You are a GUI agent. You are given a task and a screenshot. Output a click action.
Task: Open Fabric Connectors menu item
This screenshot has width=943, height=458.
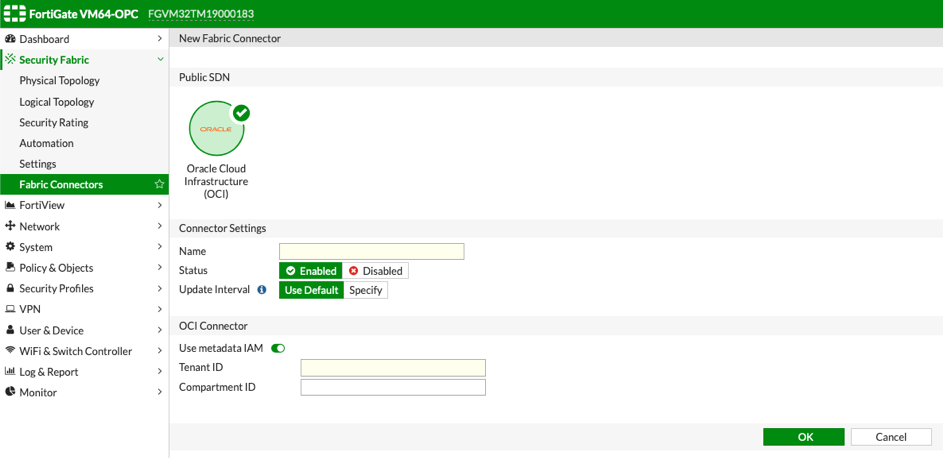[x=84, y=185]
